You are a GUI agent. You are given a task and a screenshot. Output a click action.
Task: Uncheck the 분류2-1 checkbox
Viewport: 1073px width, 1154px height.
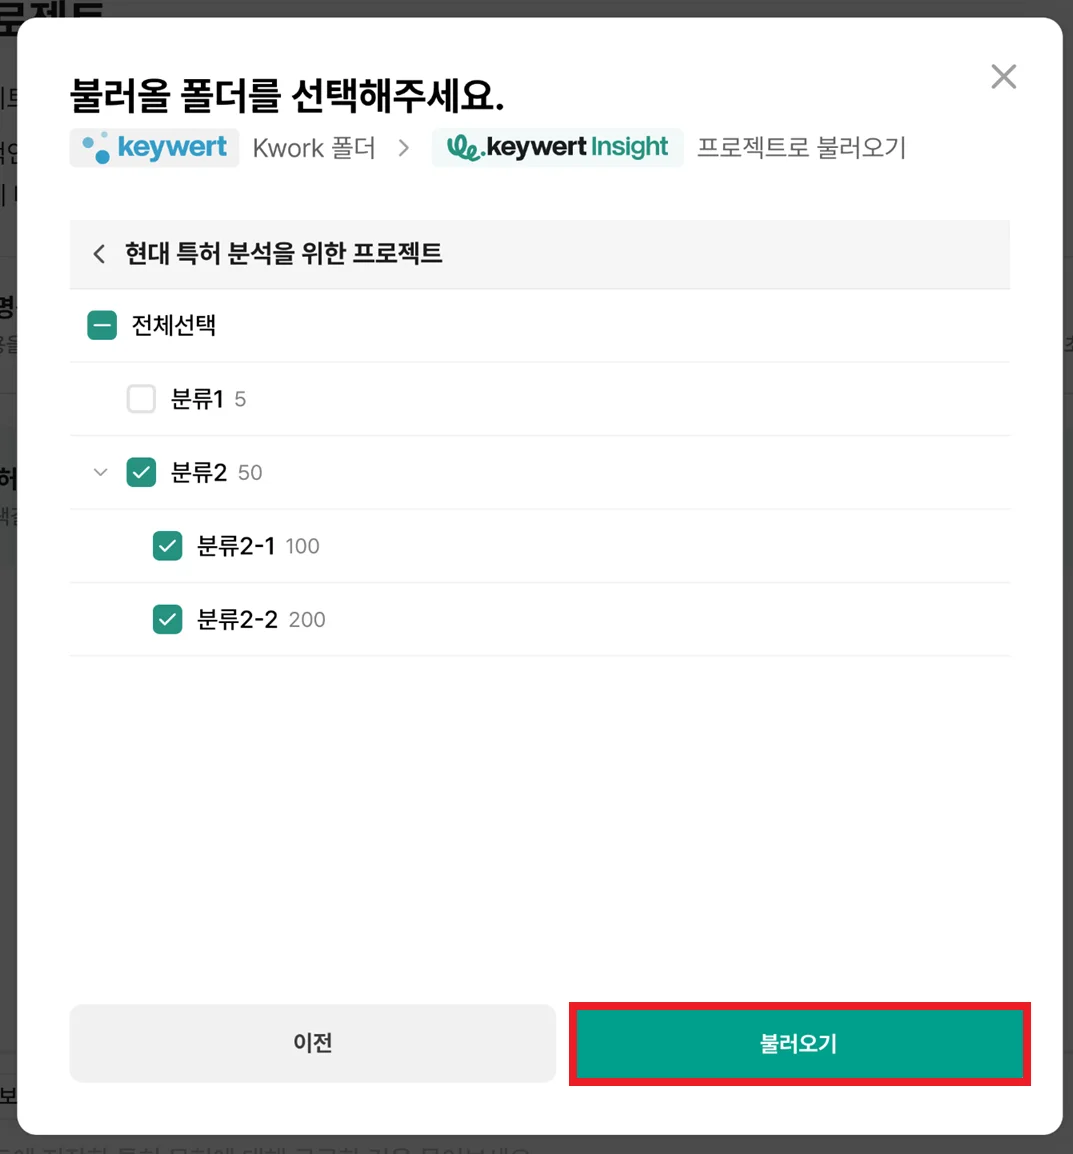coord(167,546)
